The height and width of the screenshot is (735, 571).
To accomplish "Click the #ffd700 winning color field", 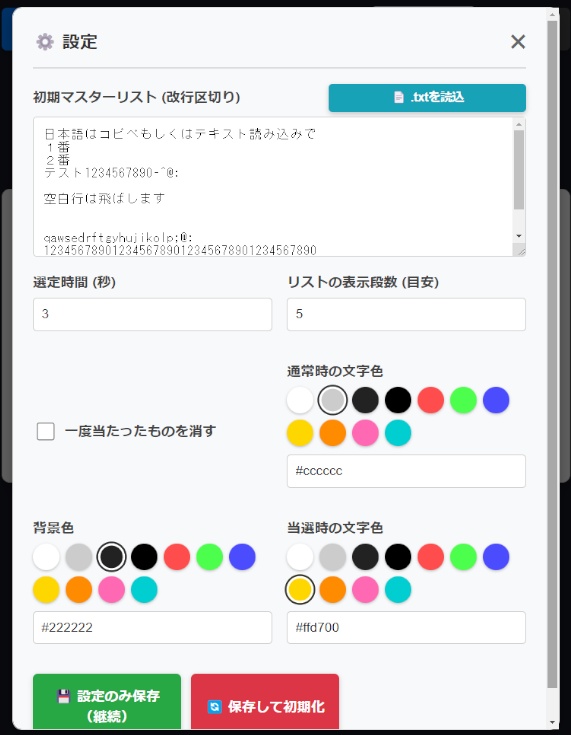I will click(x=406, y=627).
